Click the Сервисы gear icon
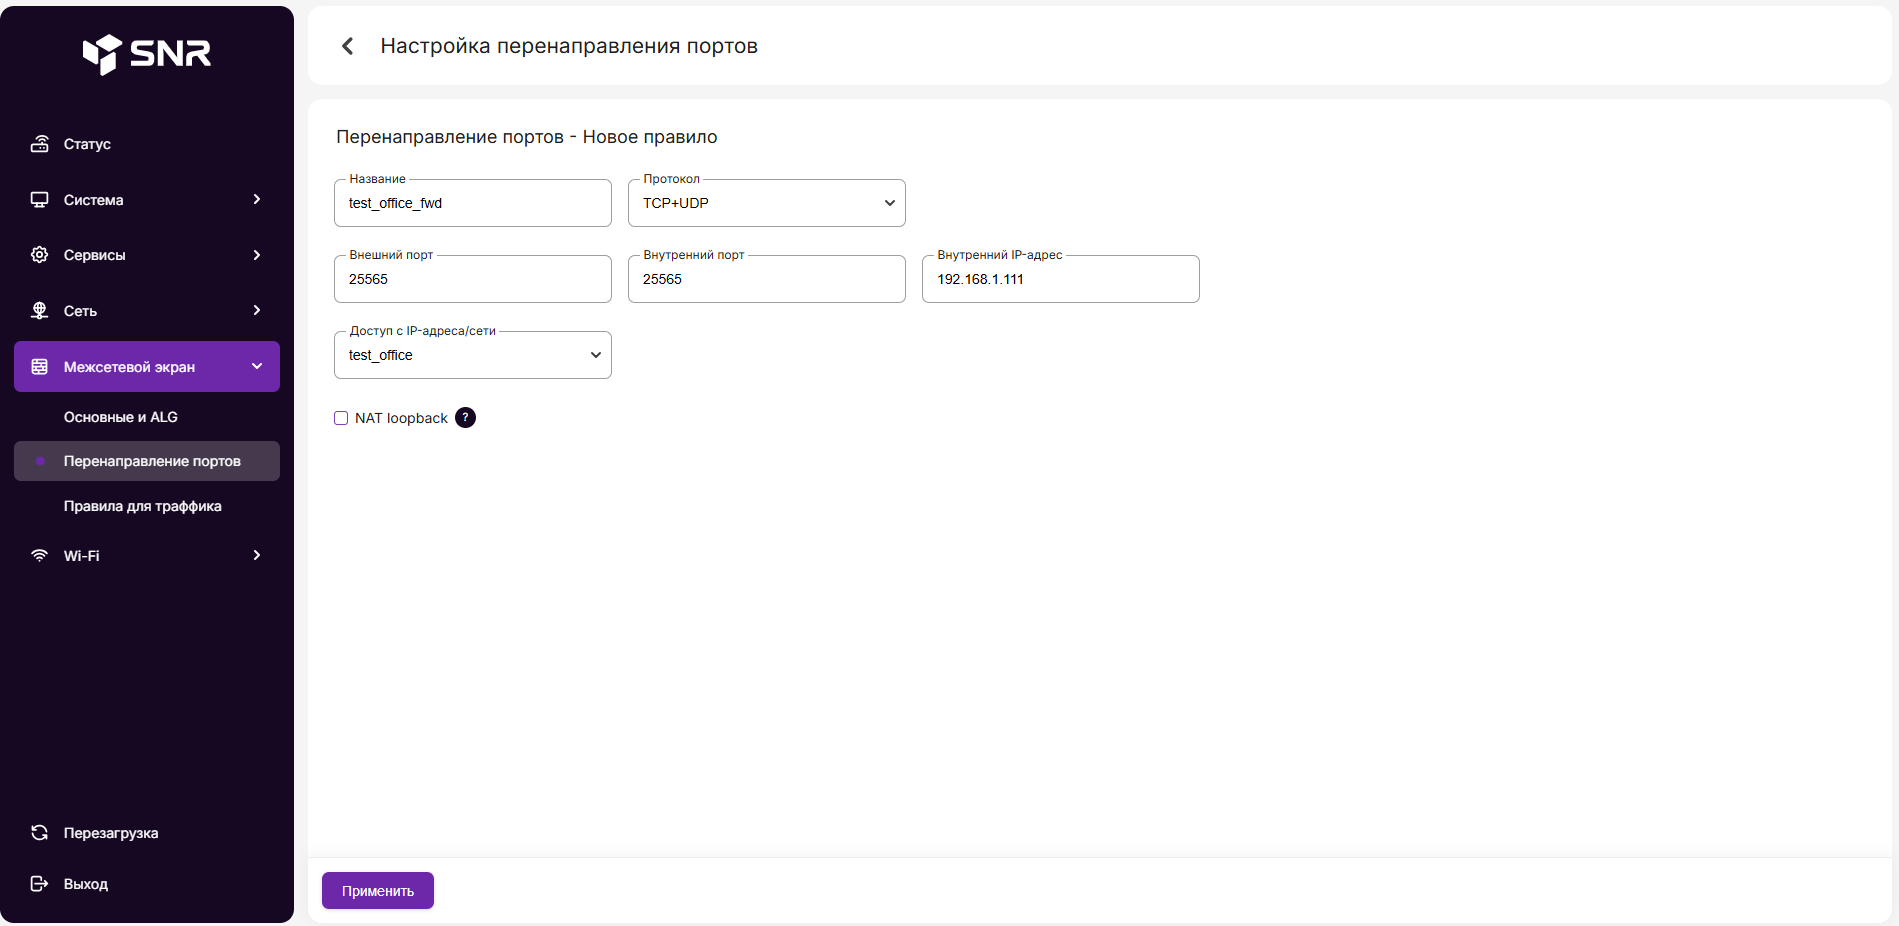1899x926 pixels. click(40, 255)
